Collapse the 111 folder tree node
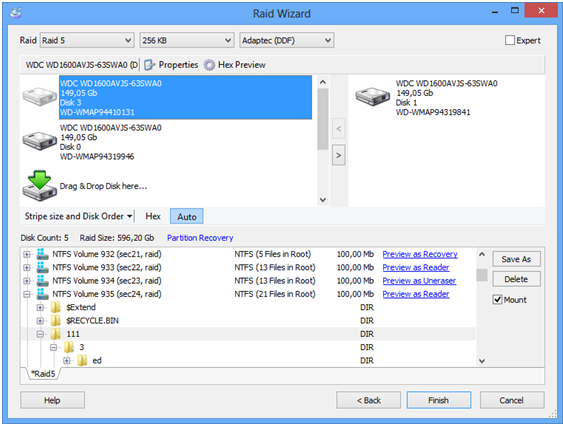The width and height of the screenshot is (563, 425). [40, 334]
